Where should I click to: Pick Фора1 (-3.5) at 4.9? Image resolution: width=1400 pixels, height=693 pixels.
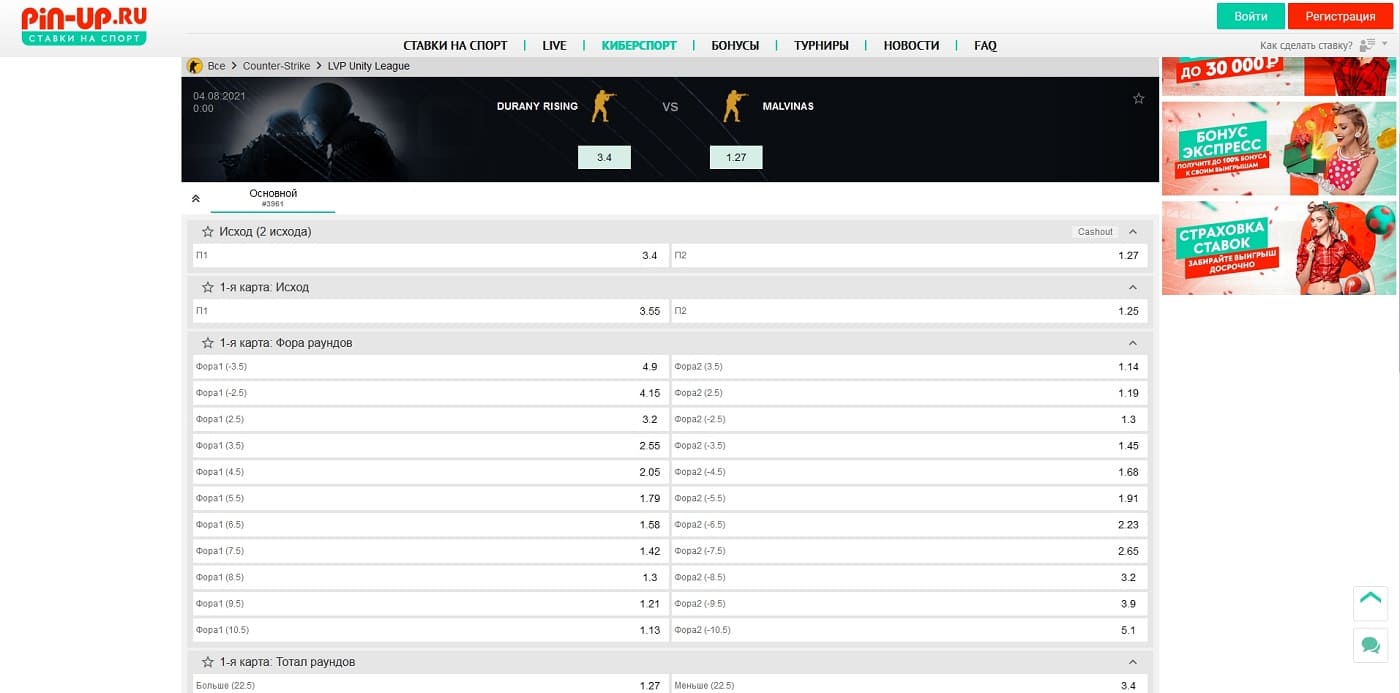(x=429, y=367)
